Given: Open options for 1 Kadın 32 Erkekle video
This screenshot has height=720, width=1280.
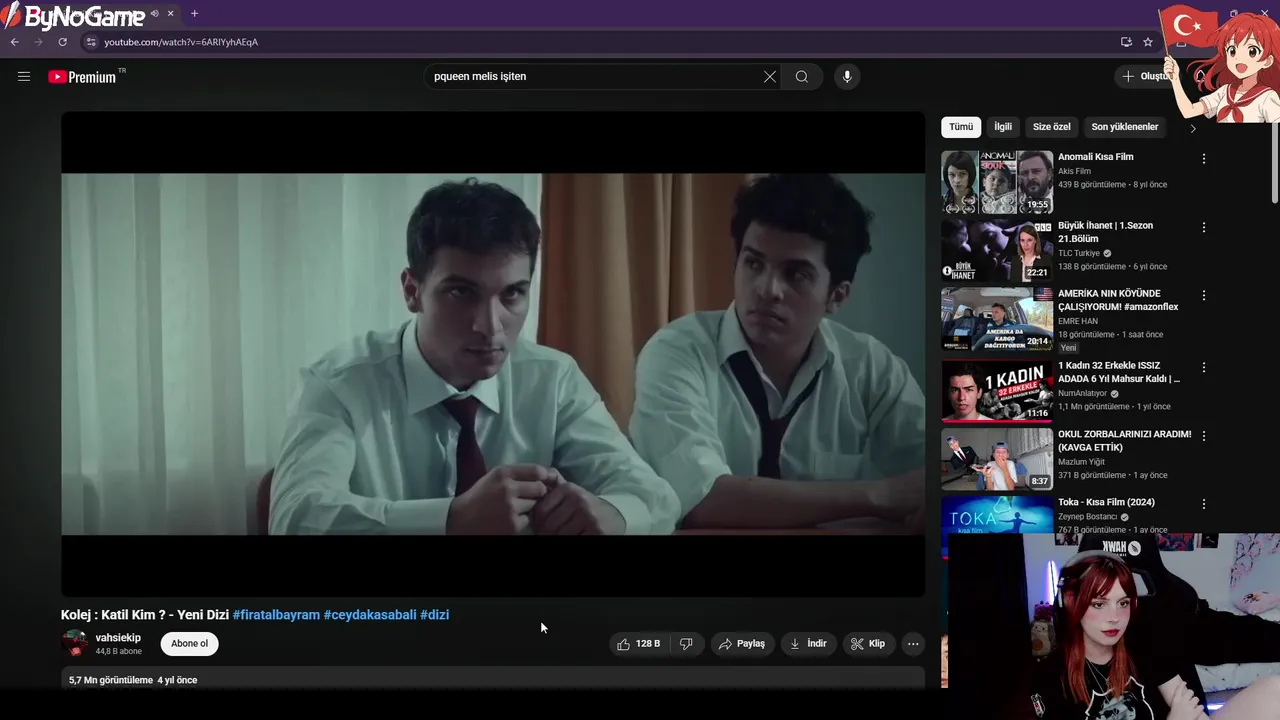Looking at the screenshot, I should pos(1204,367).
